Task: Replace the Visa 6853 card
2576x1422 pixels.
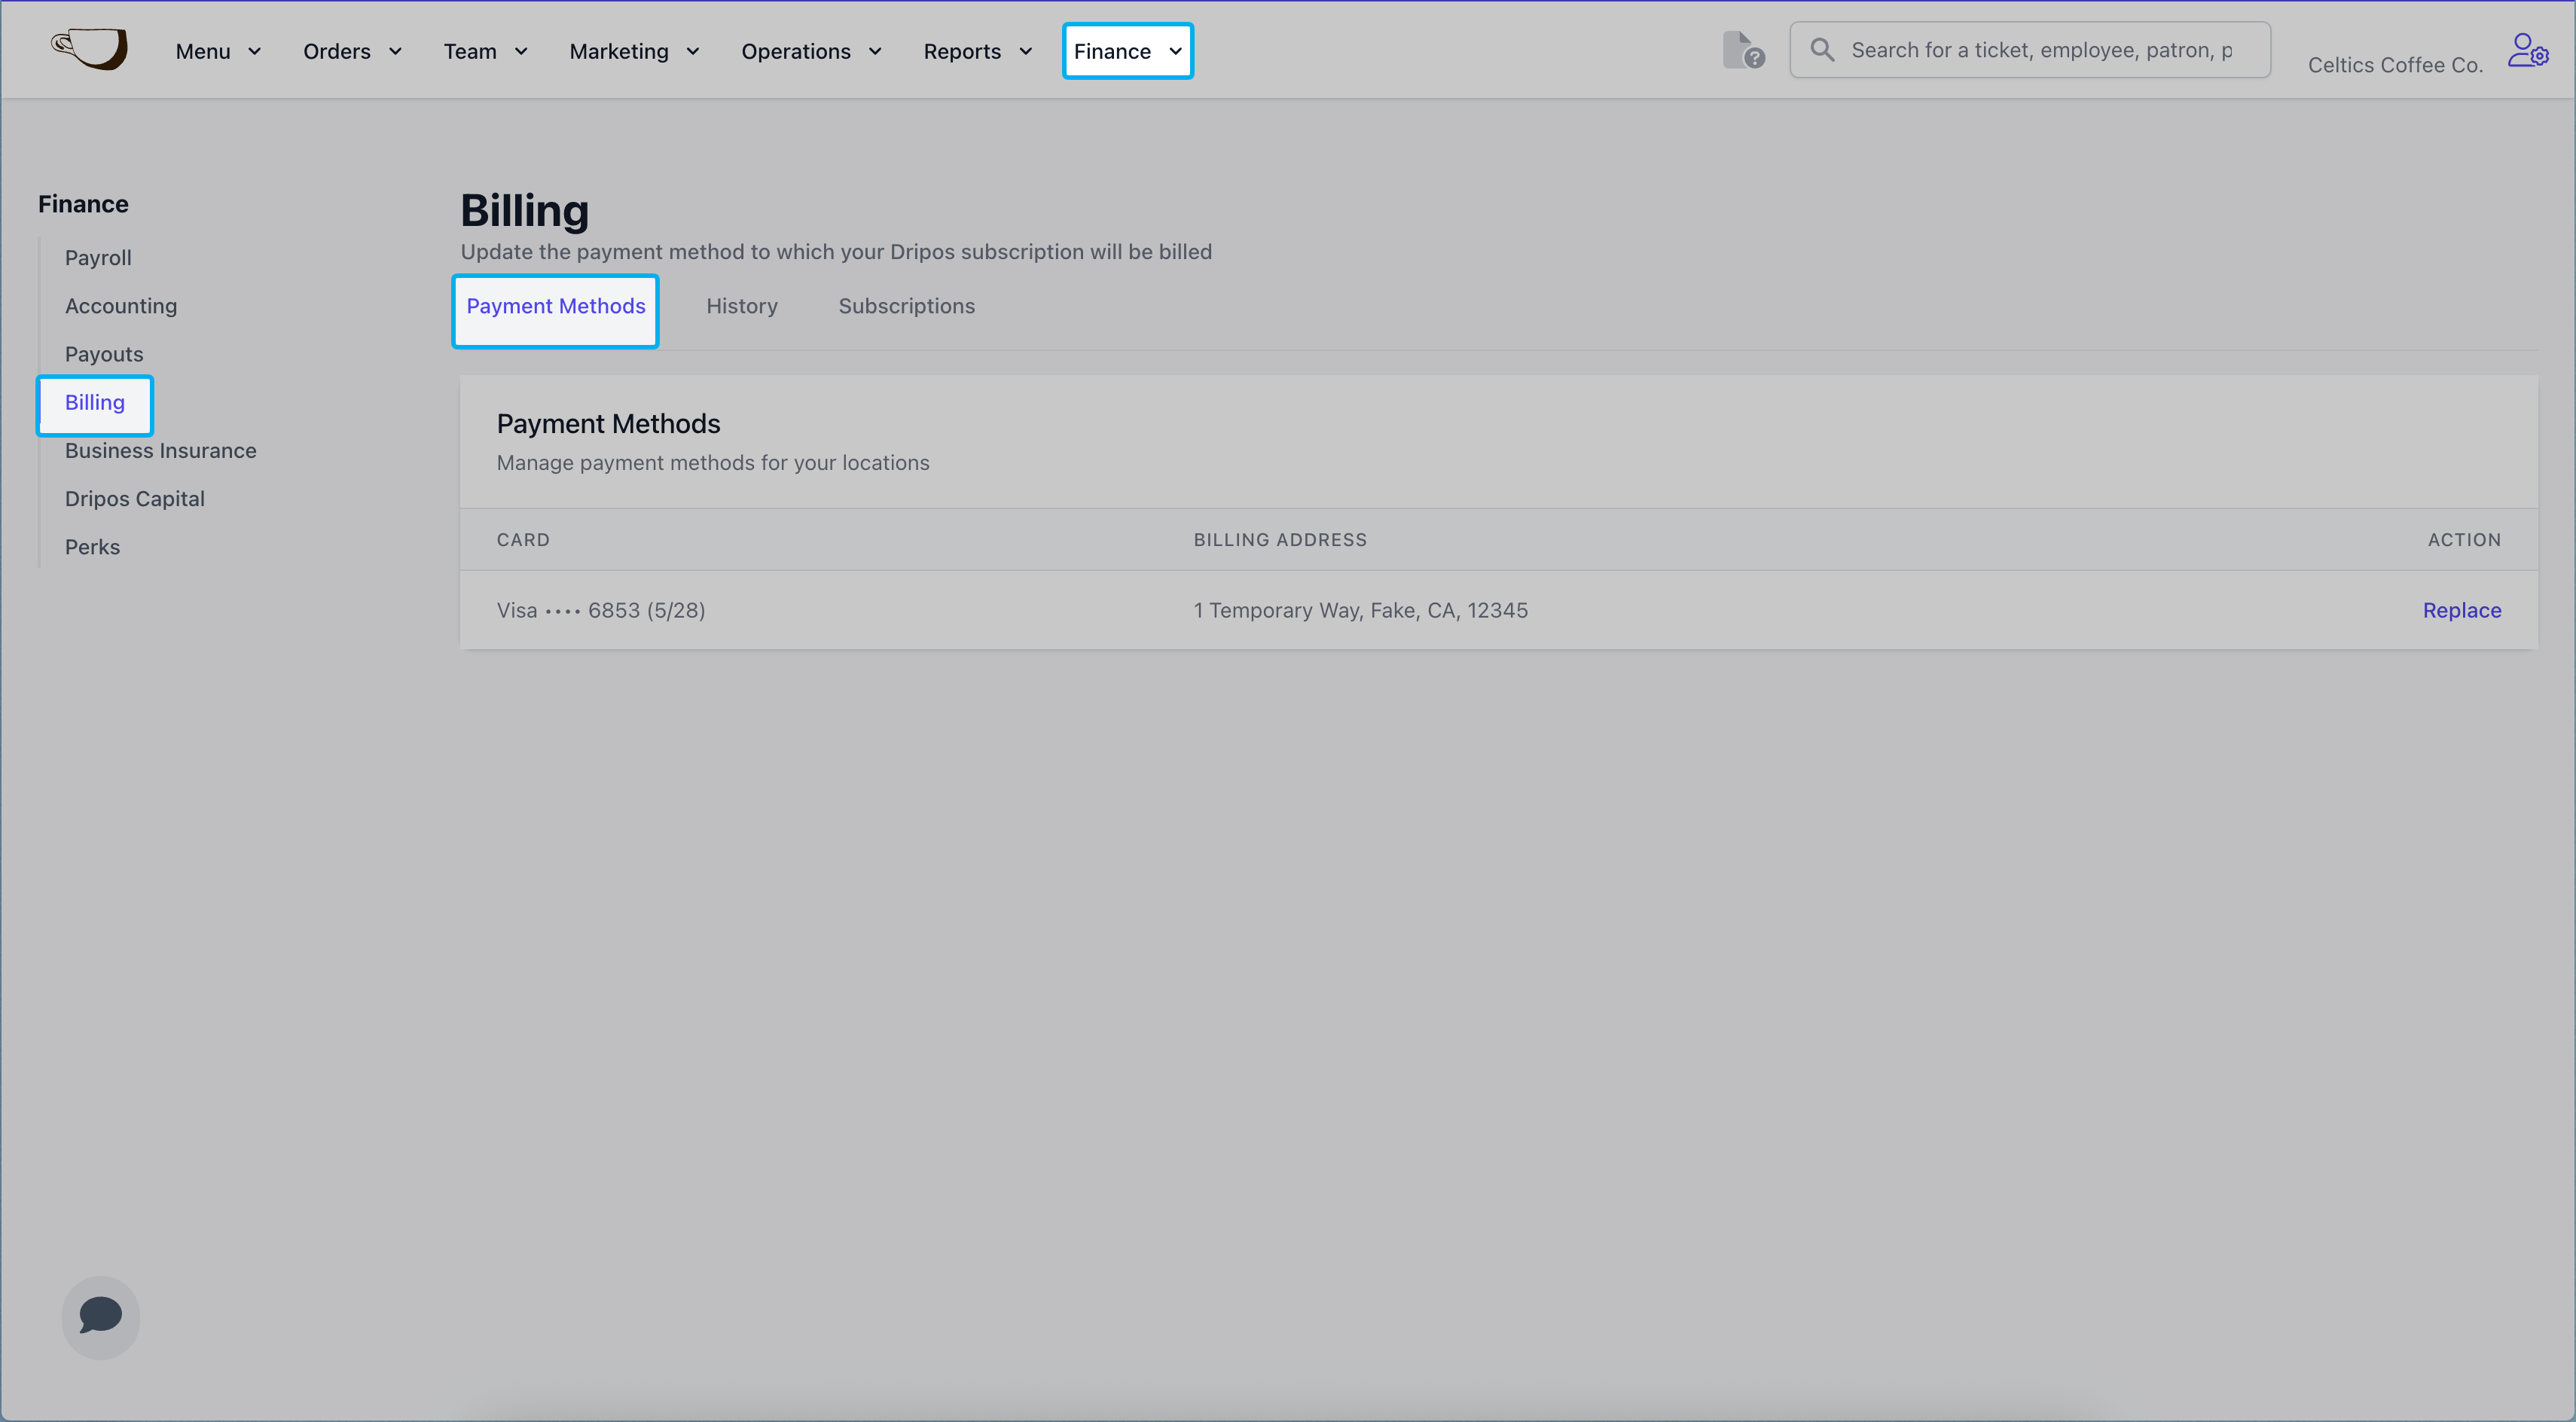Action: coord(2461,610)
